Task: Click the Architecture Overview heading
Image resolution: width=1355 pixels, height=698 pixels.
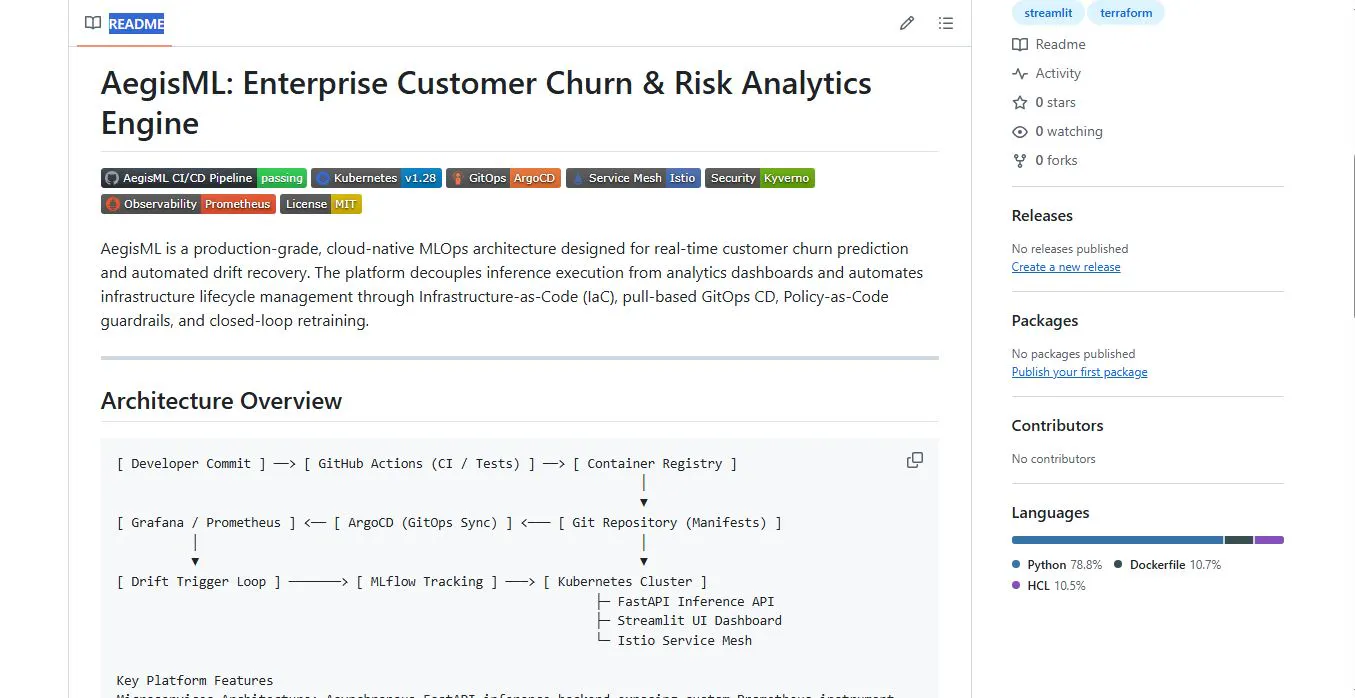Action: click(221, 401)
